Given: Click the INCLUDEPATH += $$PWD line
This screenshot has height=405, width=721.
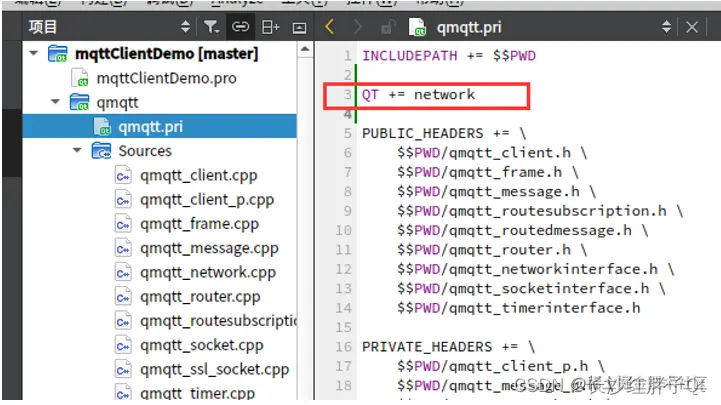Looking at the screenshot, I should pos(449,56).
